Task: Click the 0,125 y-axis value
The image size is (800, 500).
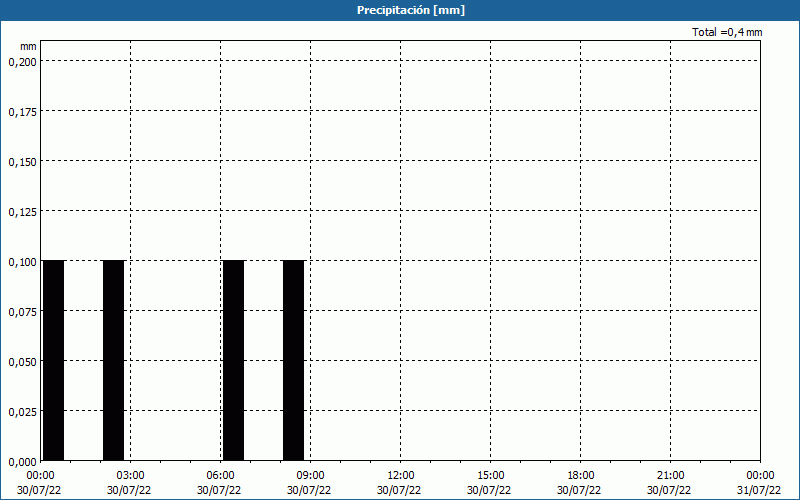Action: [23, 212]
